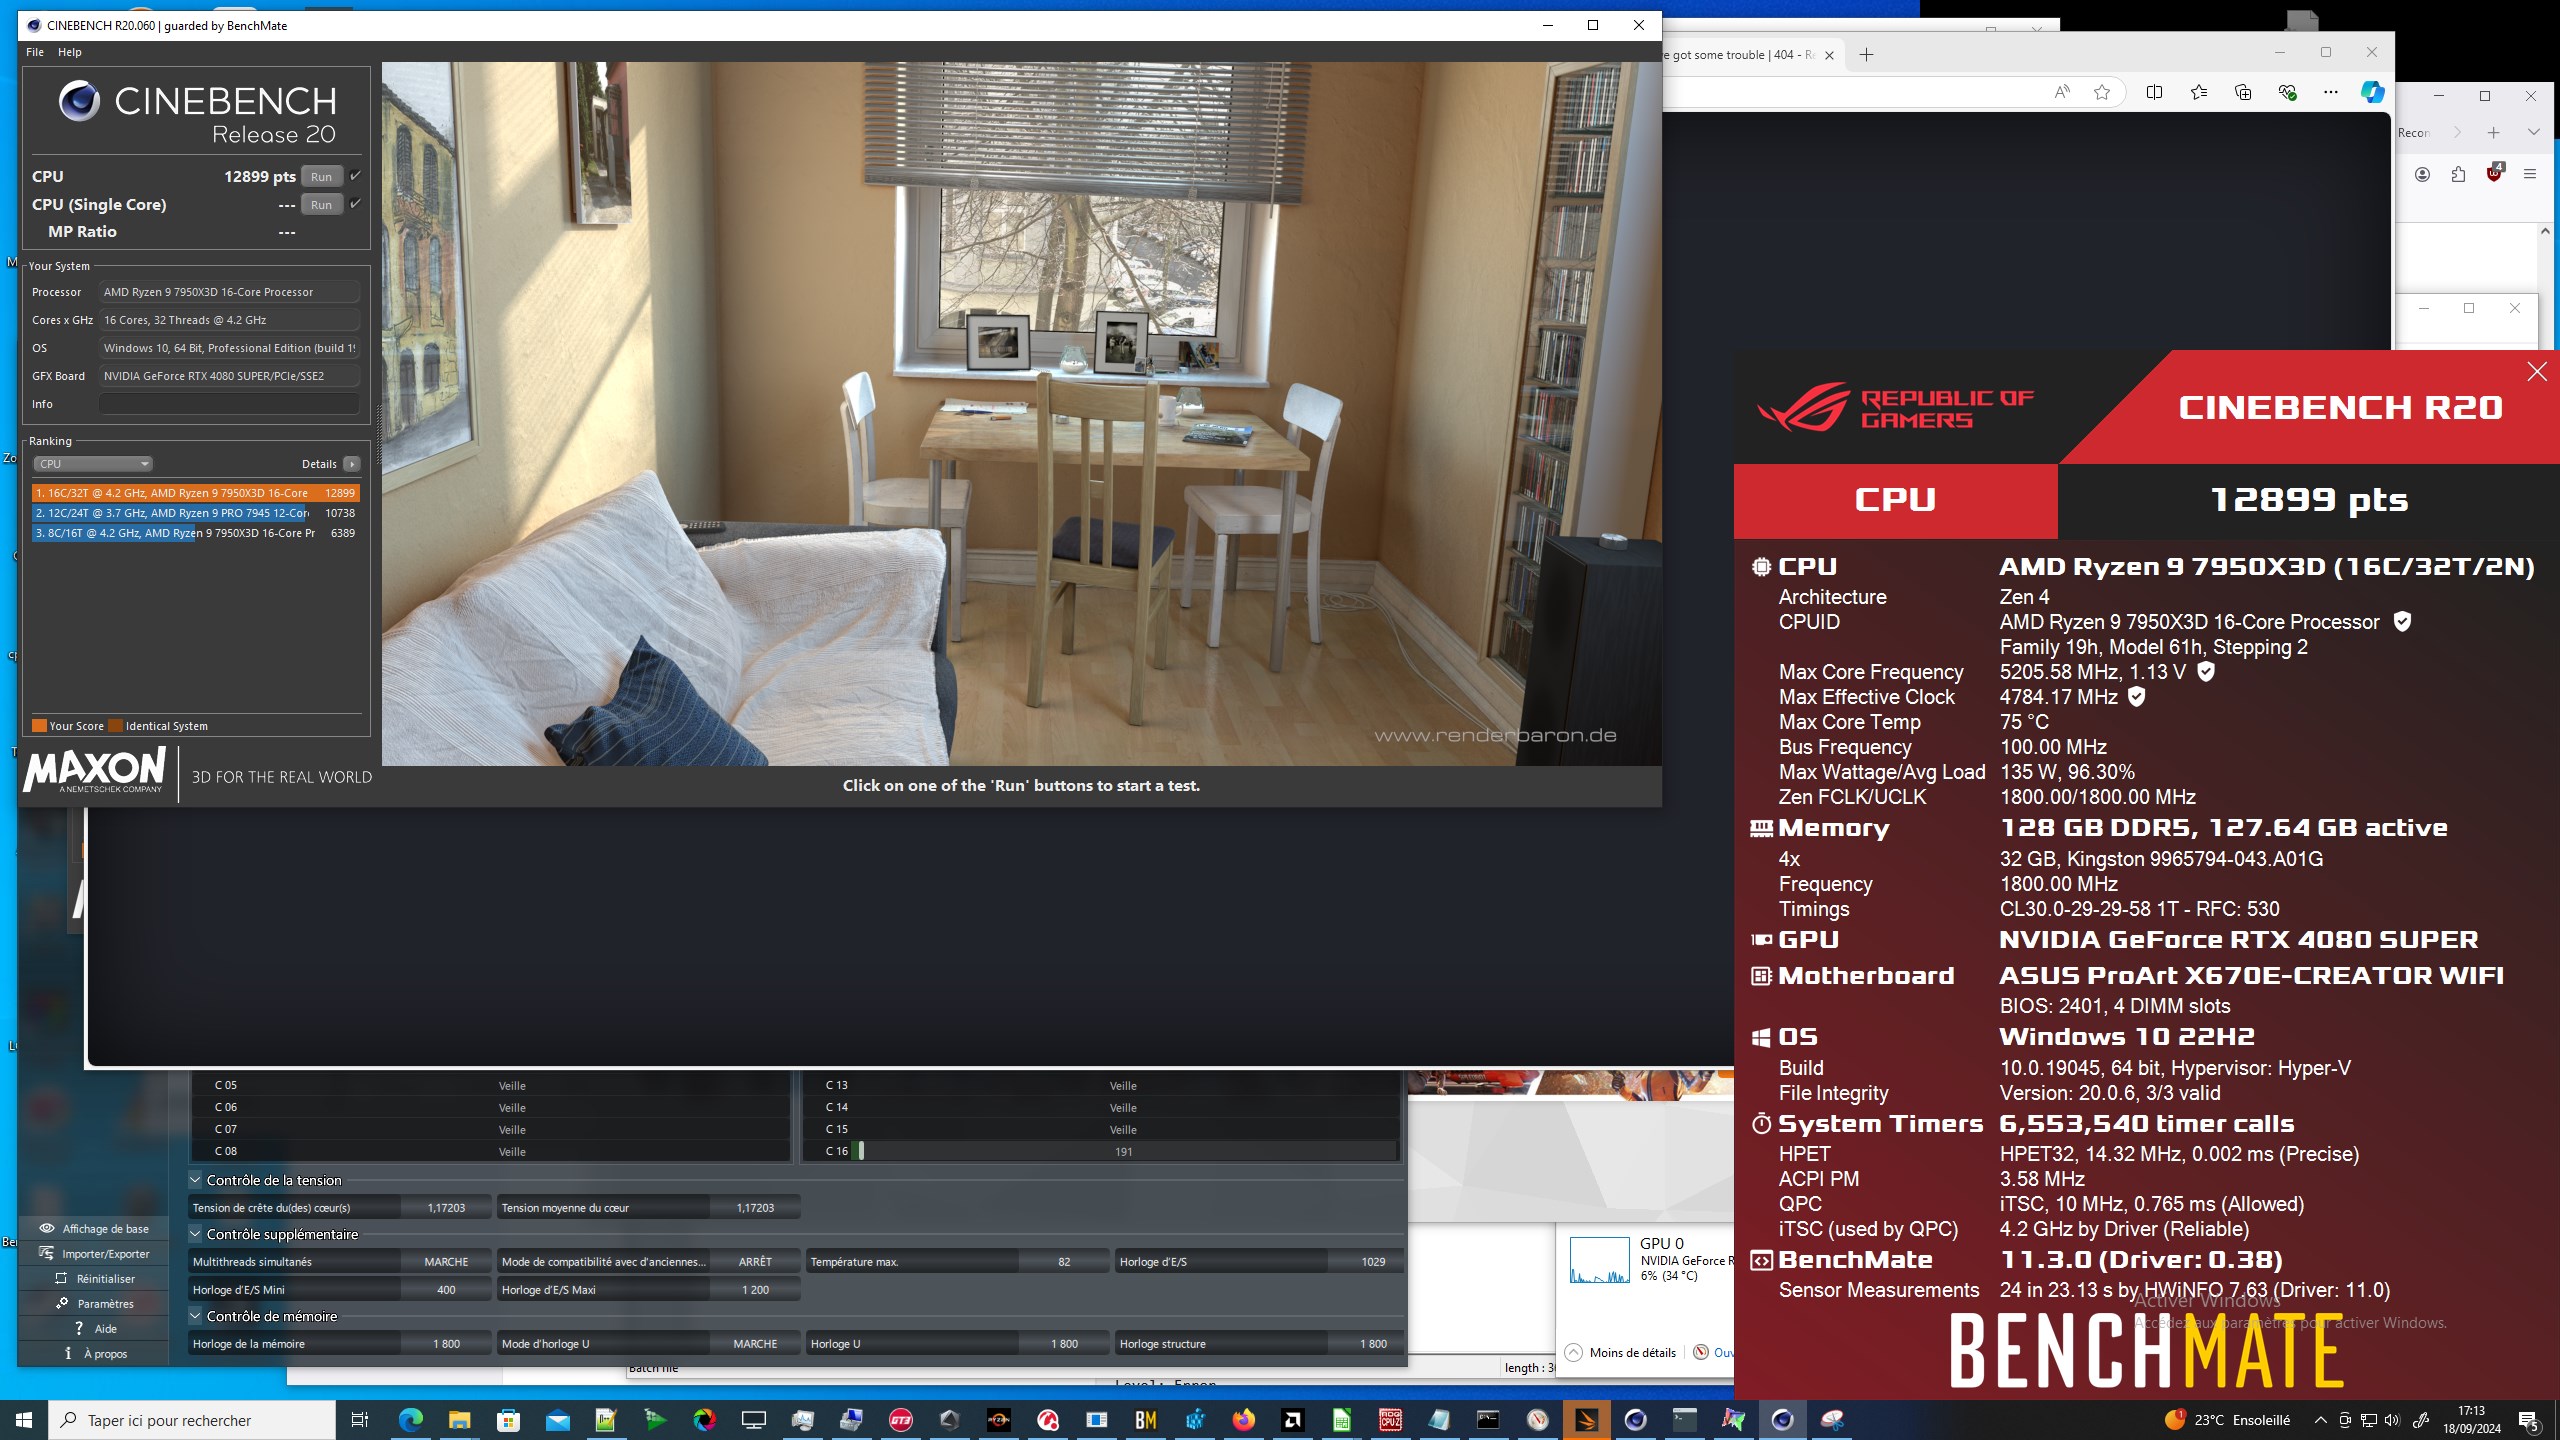Open the notification center icon
This screenshot has width=2560, height=1440.
tap(2529, 1420)
